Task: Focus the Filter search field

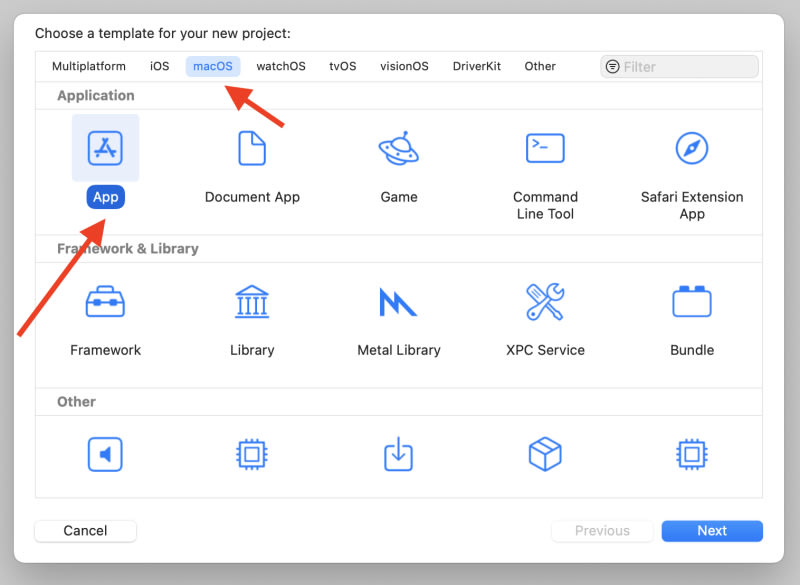Action: coord(686,67)
